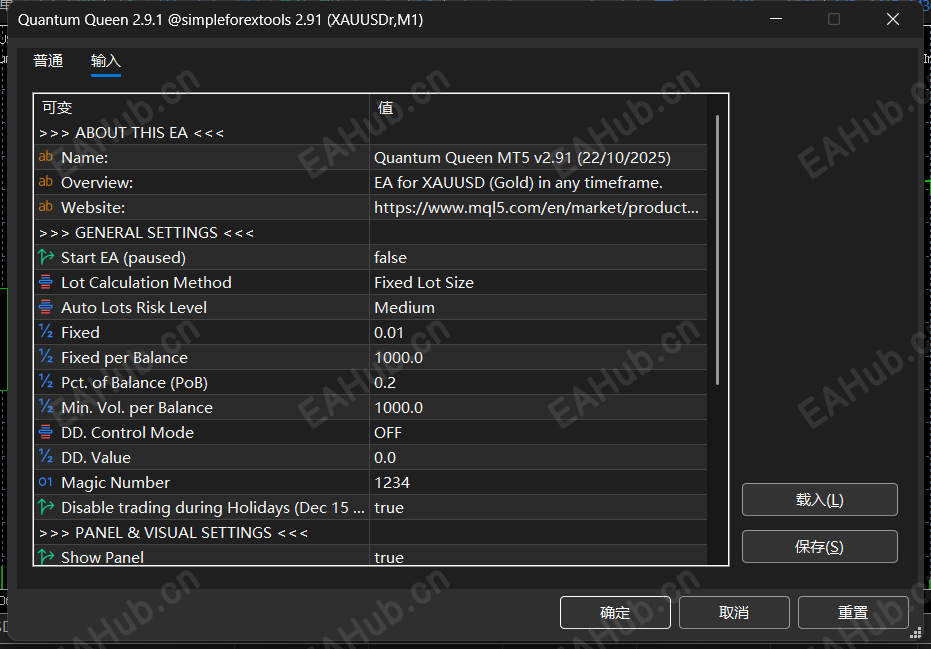Click the boolean icon beside Start EA (paused)
Image resolution: width=931 pixels, height=649 pixels.
click(46, 257)
